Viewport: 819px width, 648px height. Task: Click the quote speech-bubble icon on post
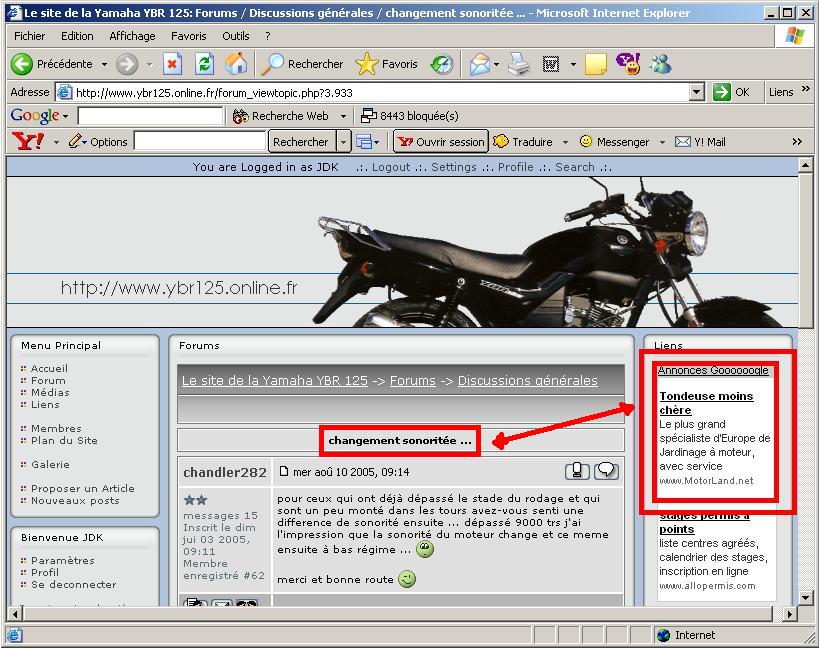[x=606, y=470]
